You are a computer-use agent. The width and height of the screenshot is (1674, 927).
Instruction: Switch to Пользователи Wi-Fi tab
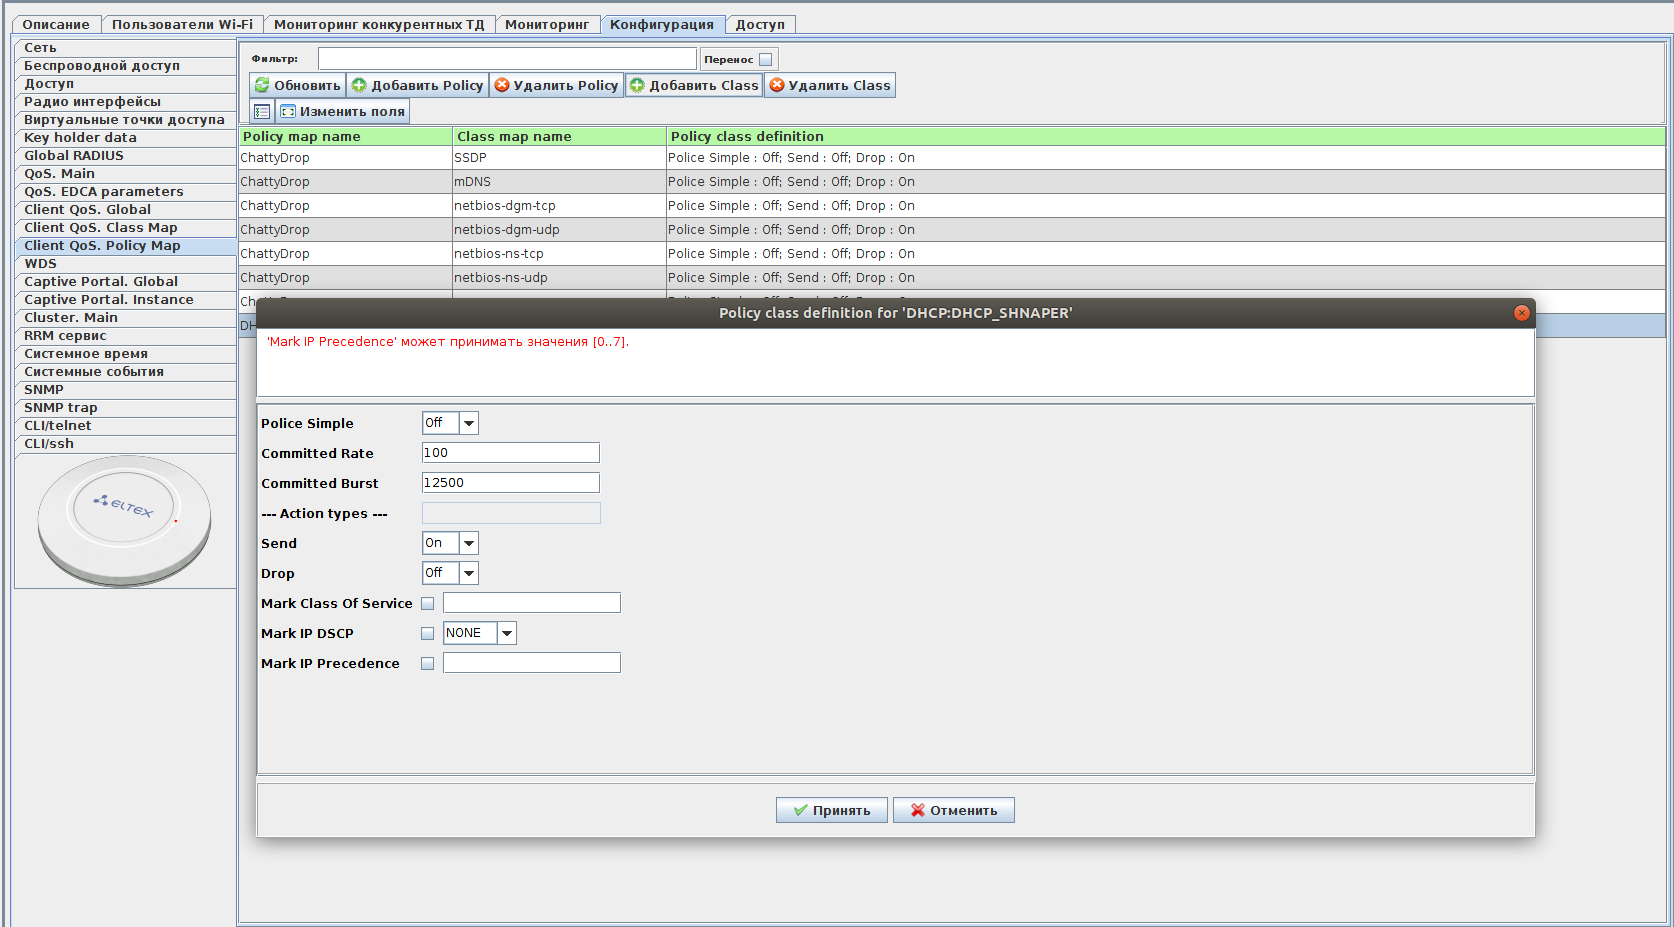click(182, 24)
